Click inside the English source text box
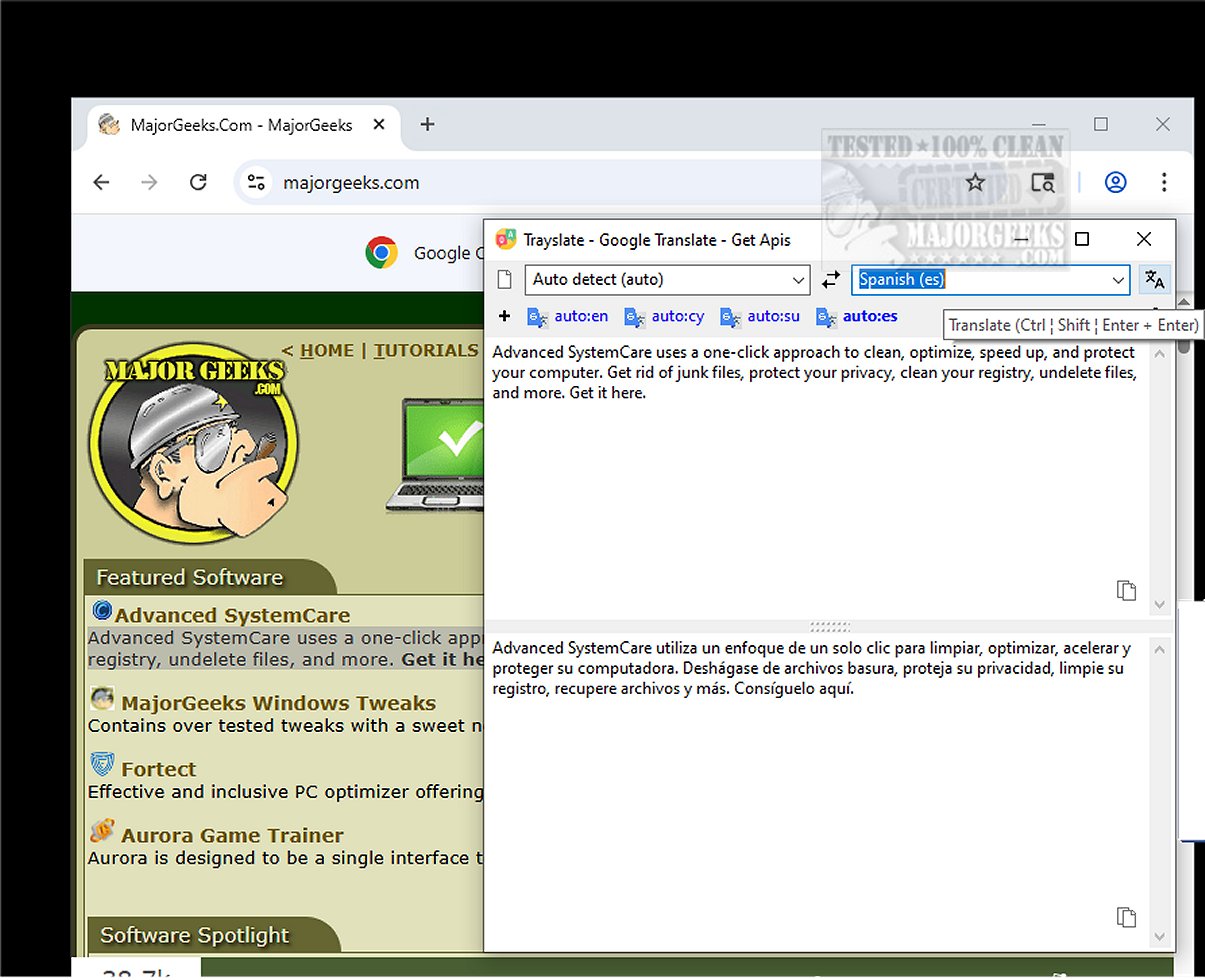 tap(815, 480)
